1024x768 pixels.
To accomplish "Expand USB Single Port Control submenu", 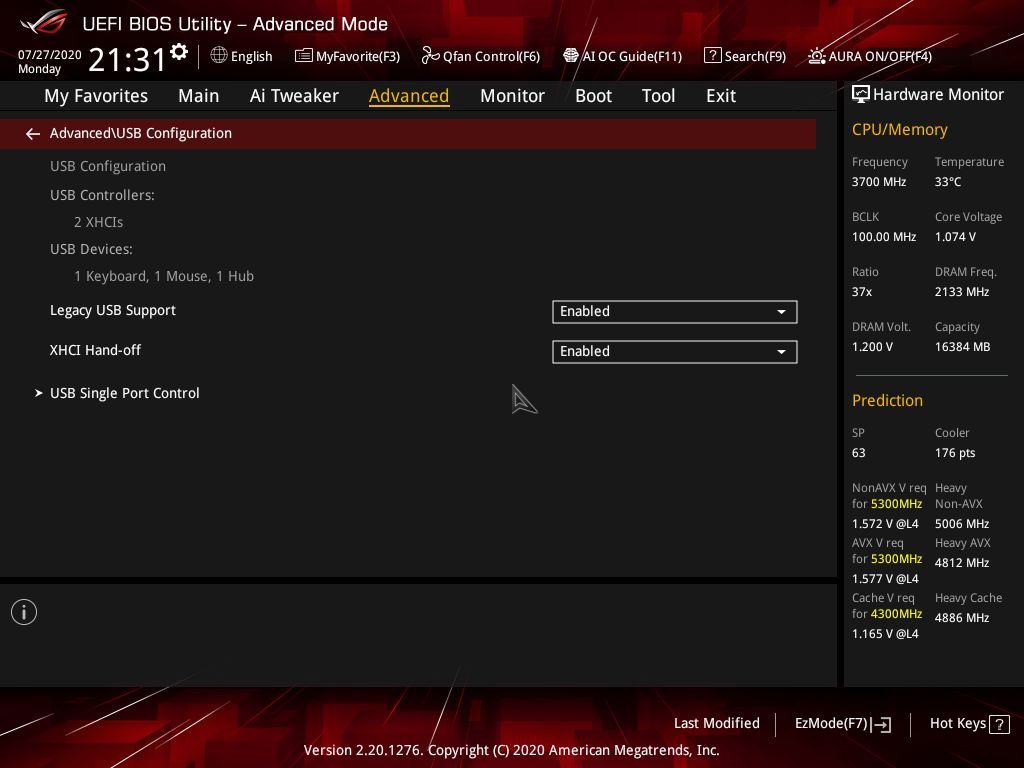I will tap(125, 393).
